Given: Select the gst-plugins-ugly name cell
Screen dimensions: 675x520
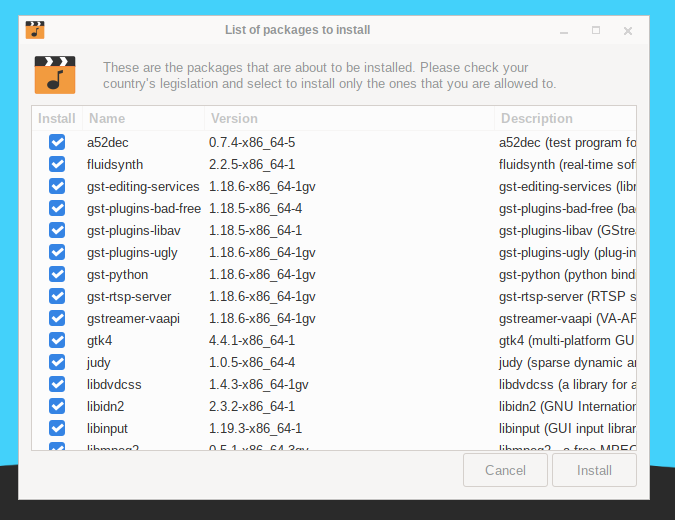Looking at the screenshot, I should point(132,253).
